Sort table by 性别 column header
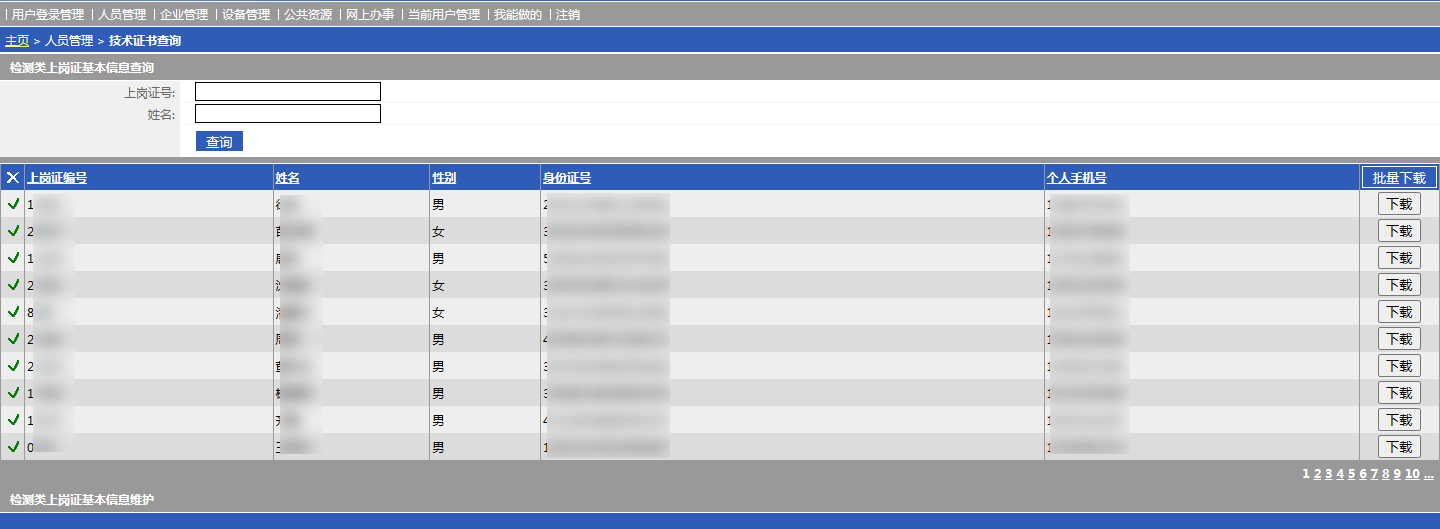 pos(444,178)
